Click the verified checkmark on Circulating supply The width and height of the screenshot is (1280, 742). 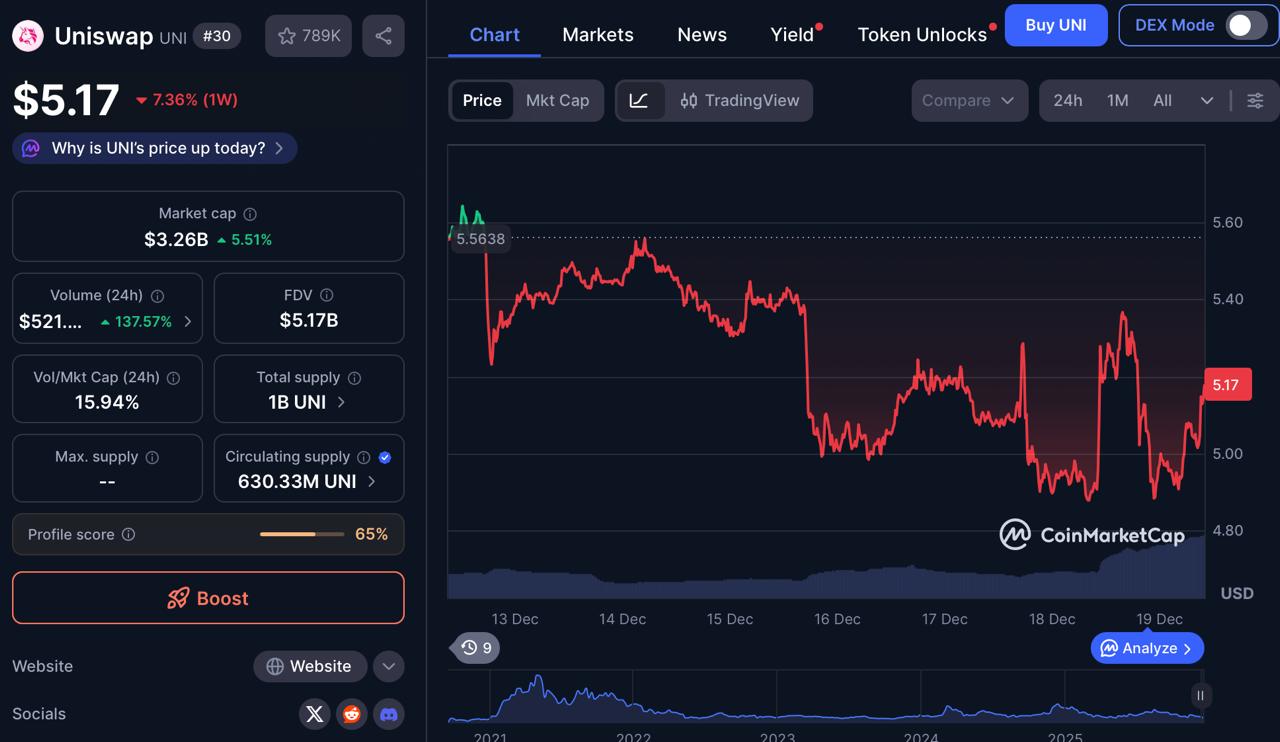click(383, 457)
